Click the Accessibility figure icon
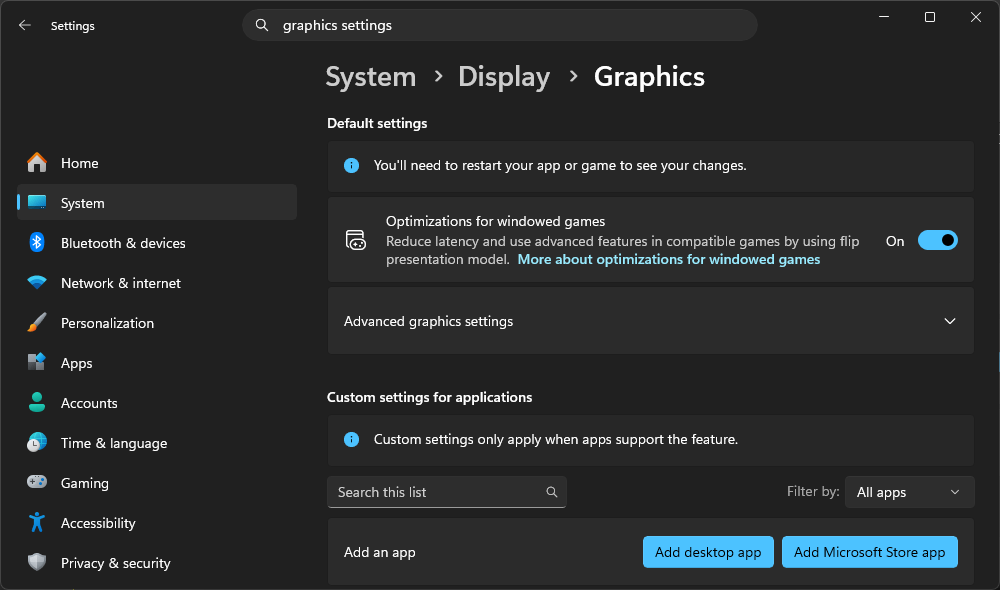1000x590 pixels. click(37, 522)
